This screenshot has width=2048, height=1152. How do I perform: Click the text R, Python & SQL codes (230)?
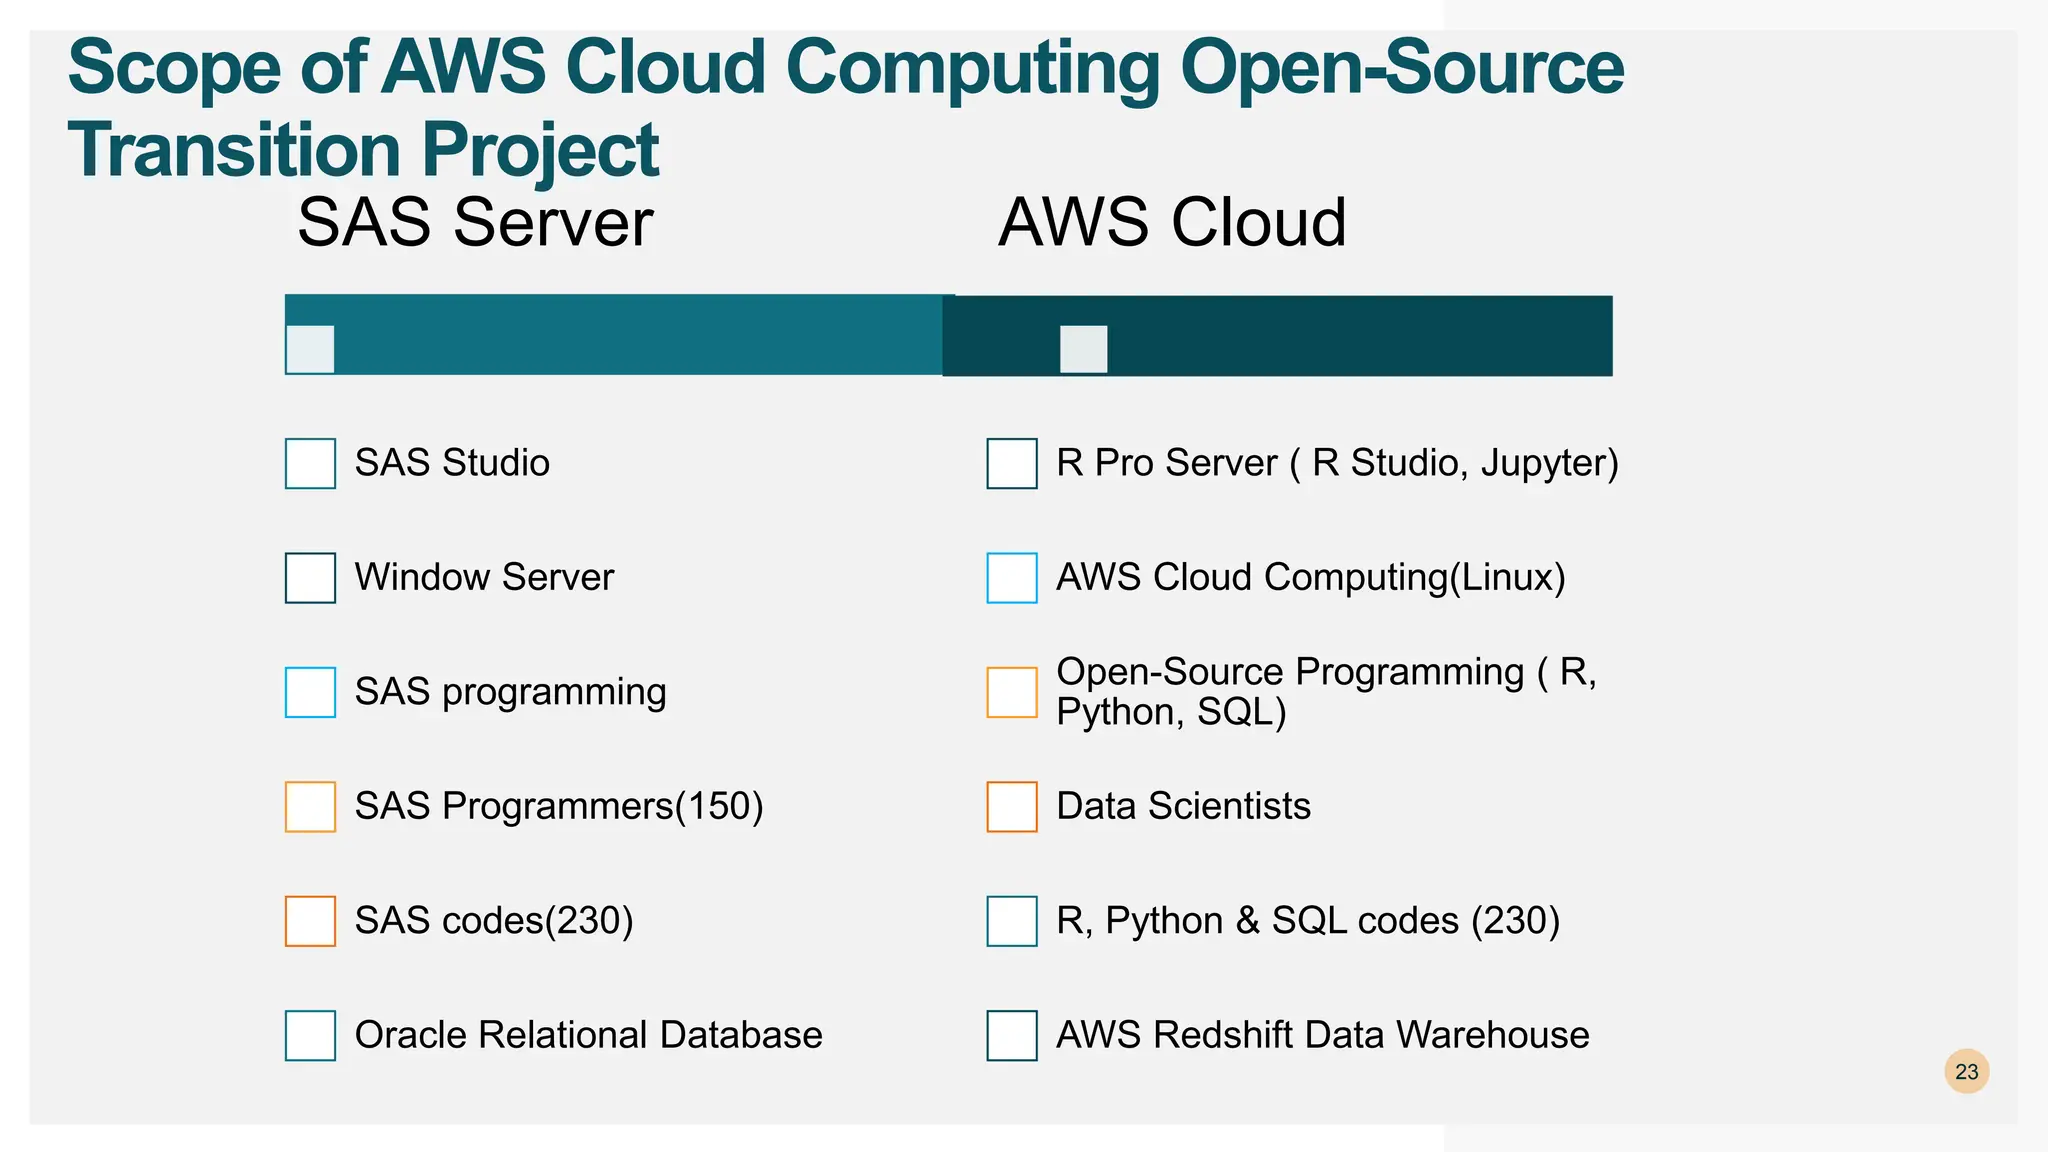(1308, 921)
